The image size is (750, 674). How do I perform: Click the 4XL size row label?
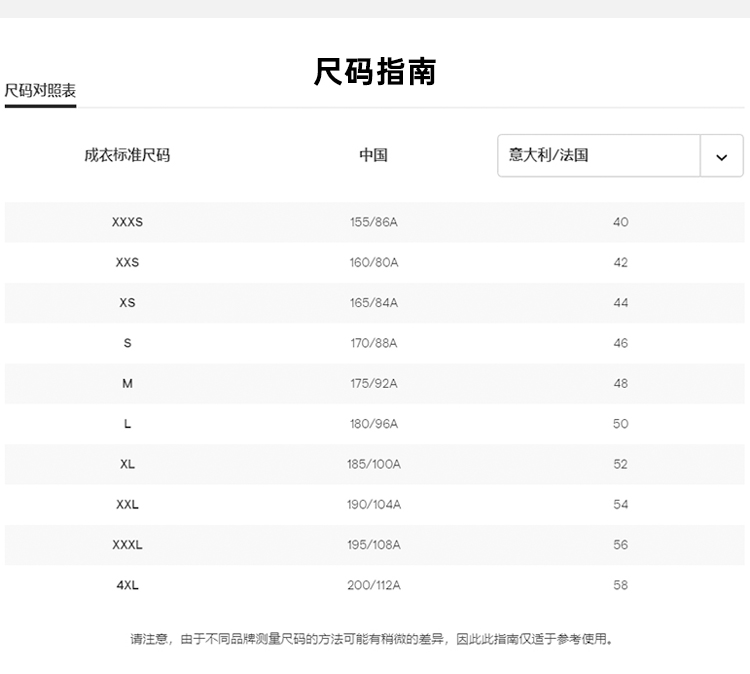click(127, 585)
